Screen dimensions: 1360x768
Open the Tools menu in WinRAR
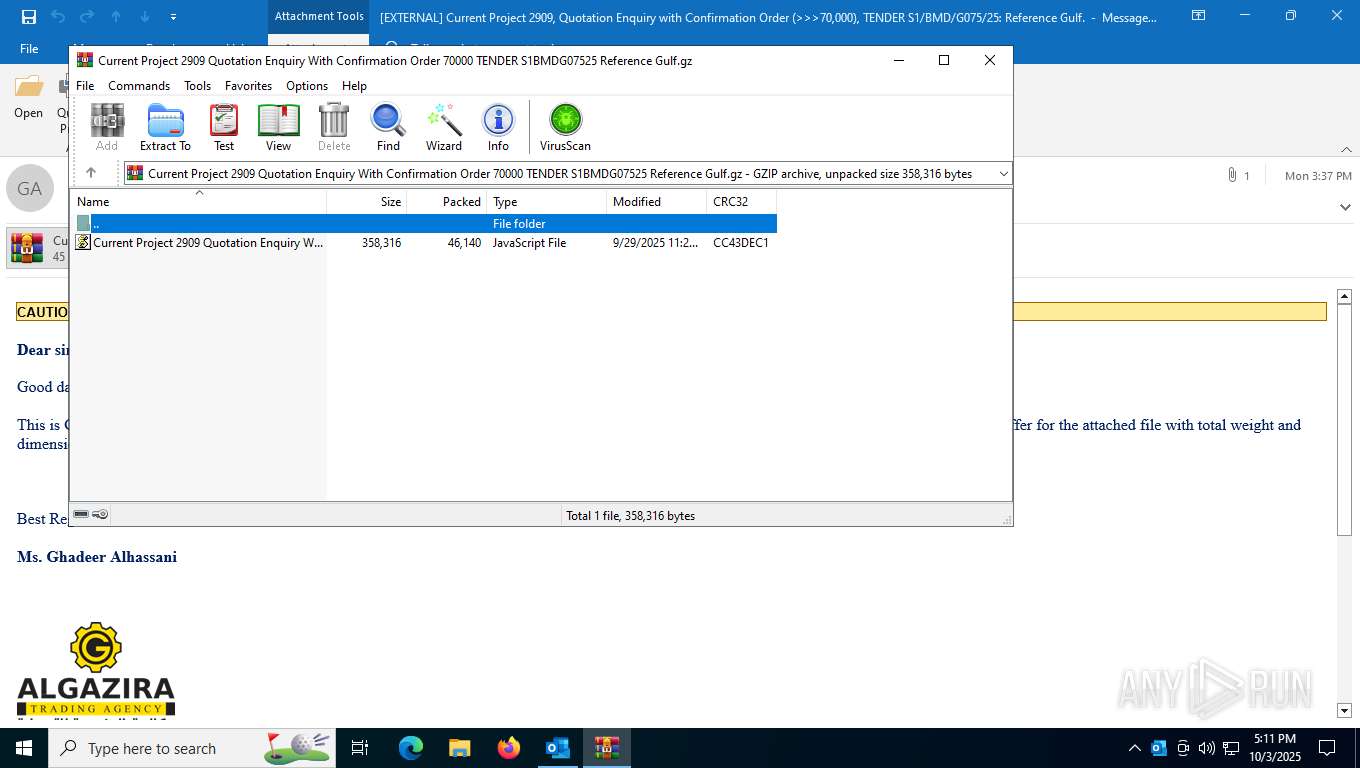197,86
